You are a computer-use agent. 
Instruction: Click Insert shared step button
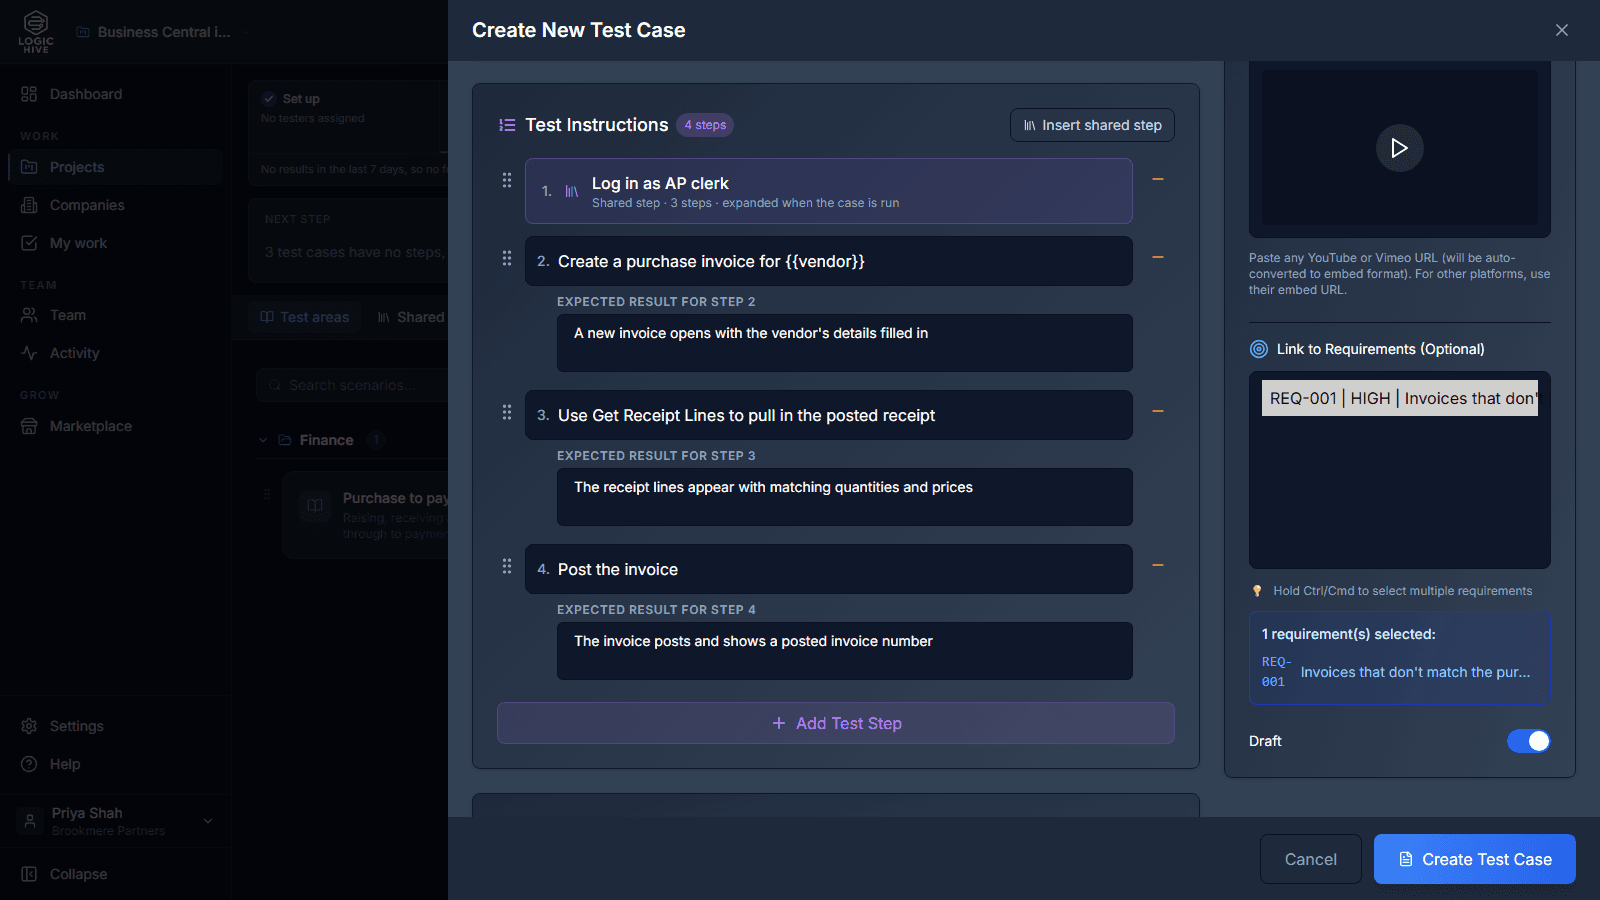coord(1092,125)
